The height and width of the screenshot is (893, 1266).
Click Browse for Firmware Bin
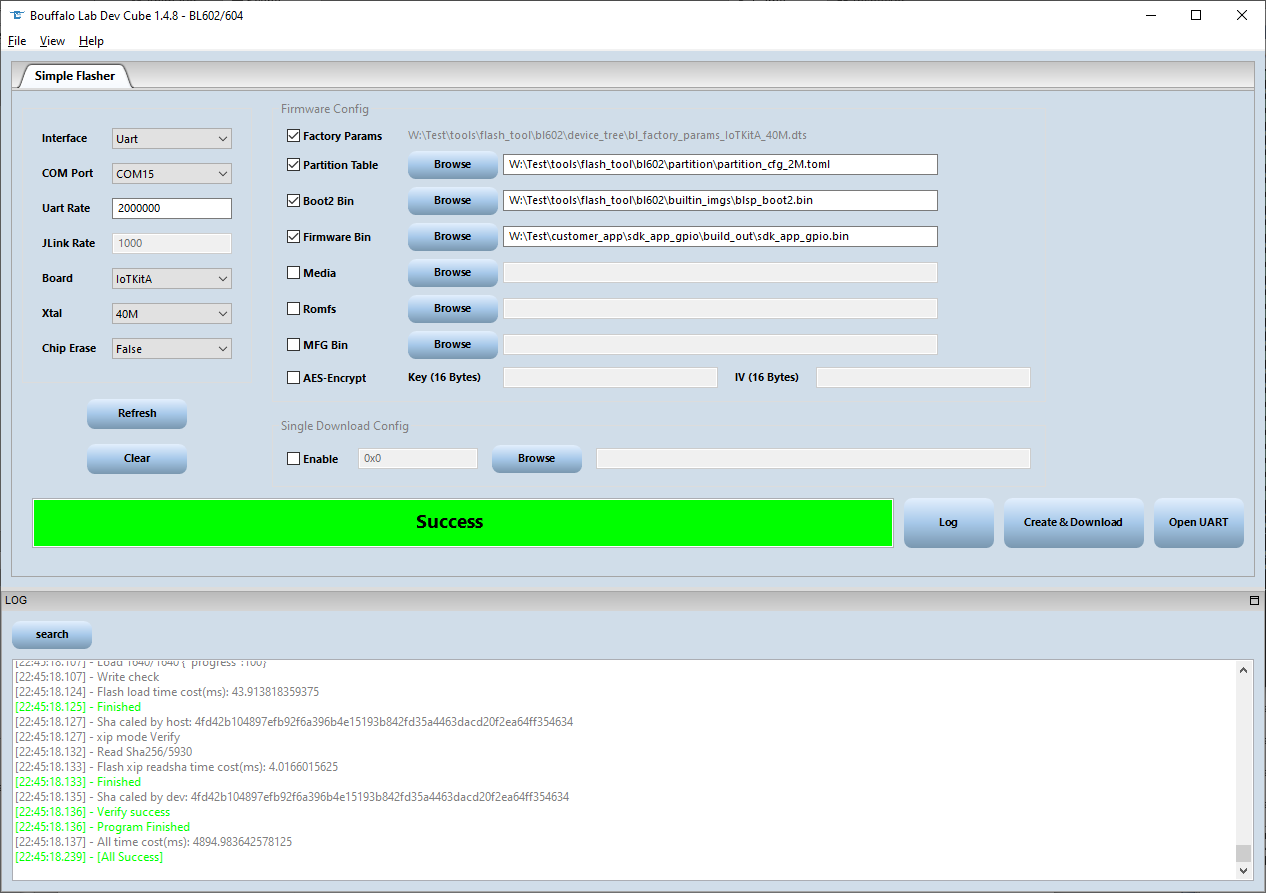[452, 237]
